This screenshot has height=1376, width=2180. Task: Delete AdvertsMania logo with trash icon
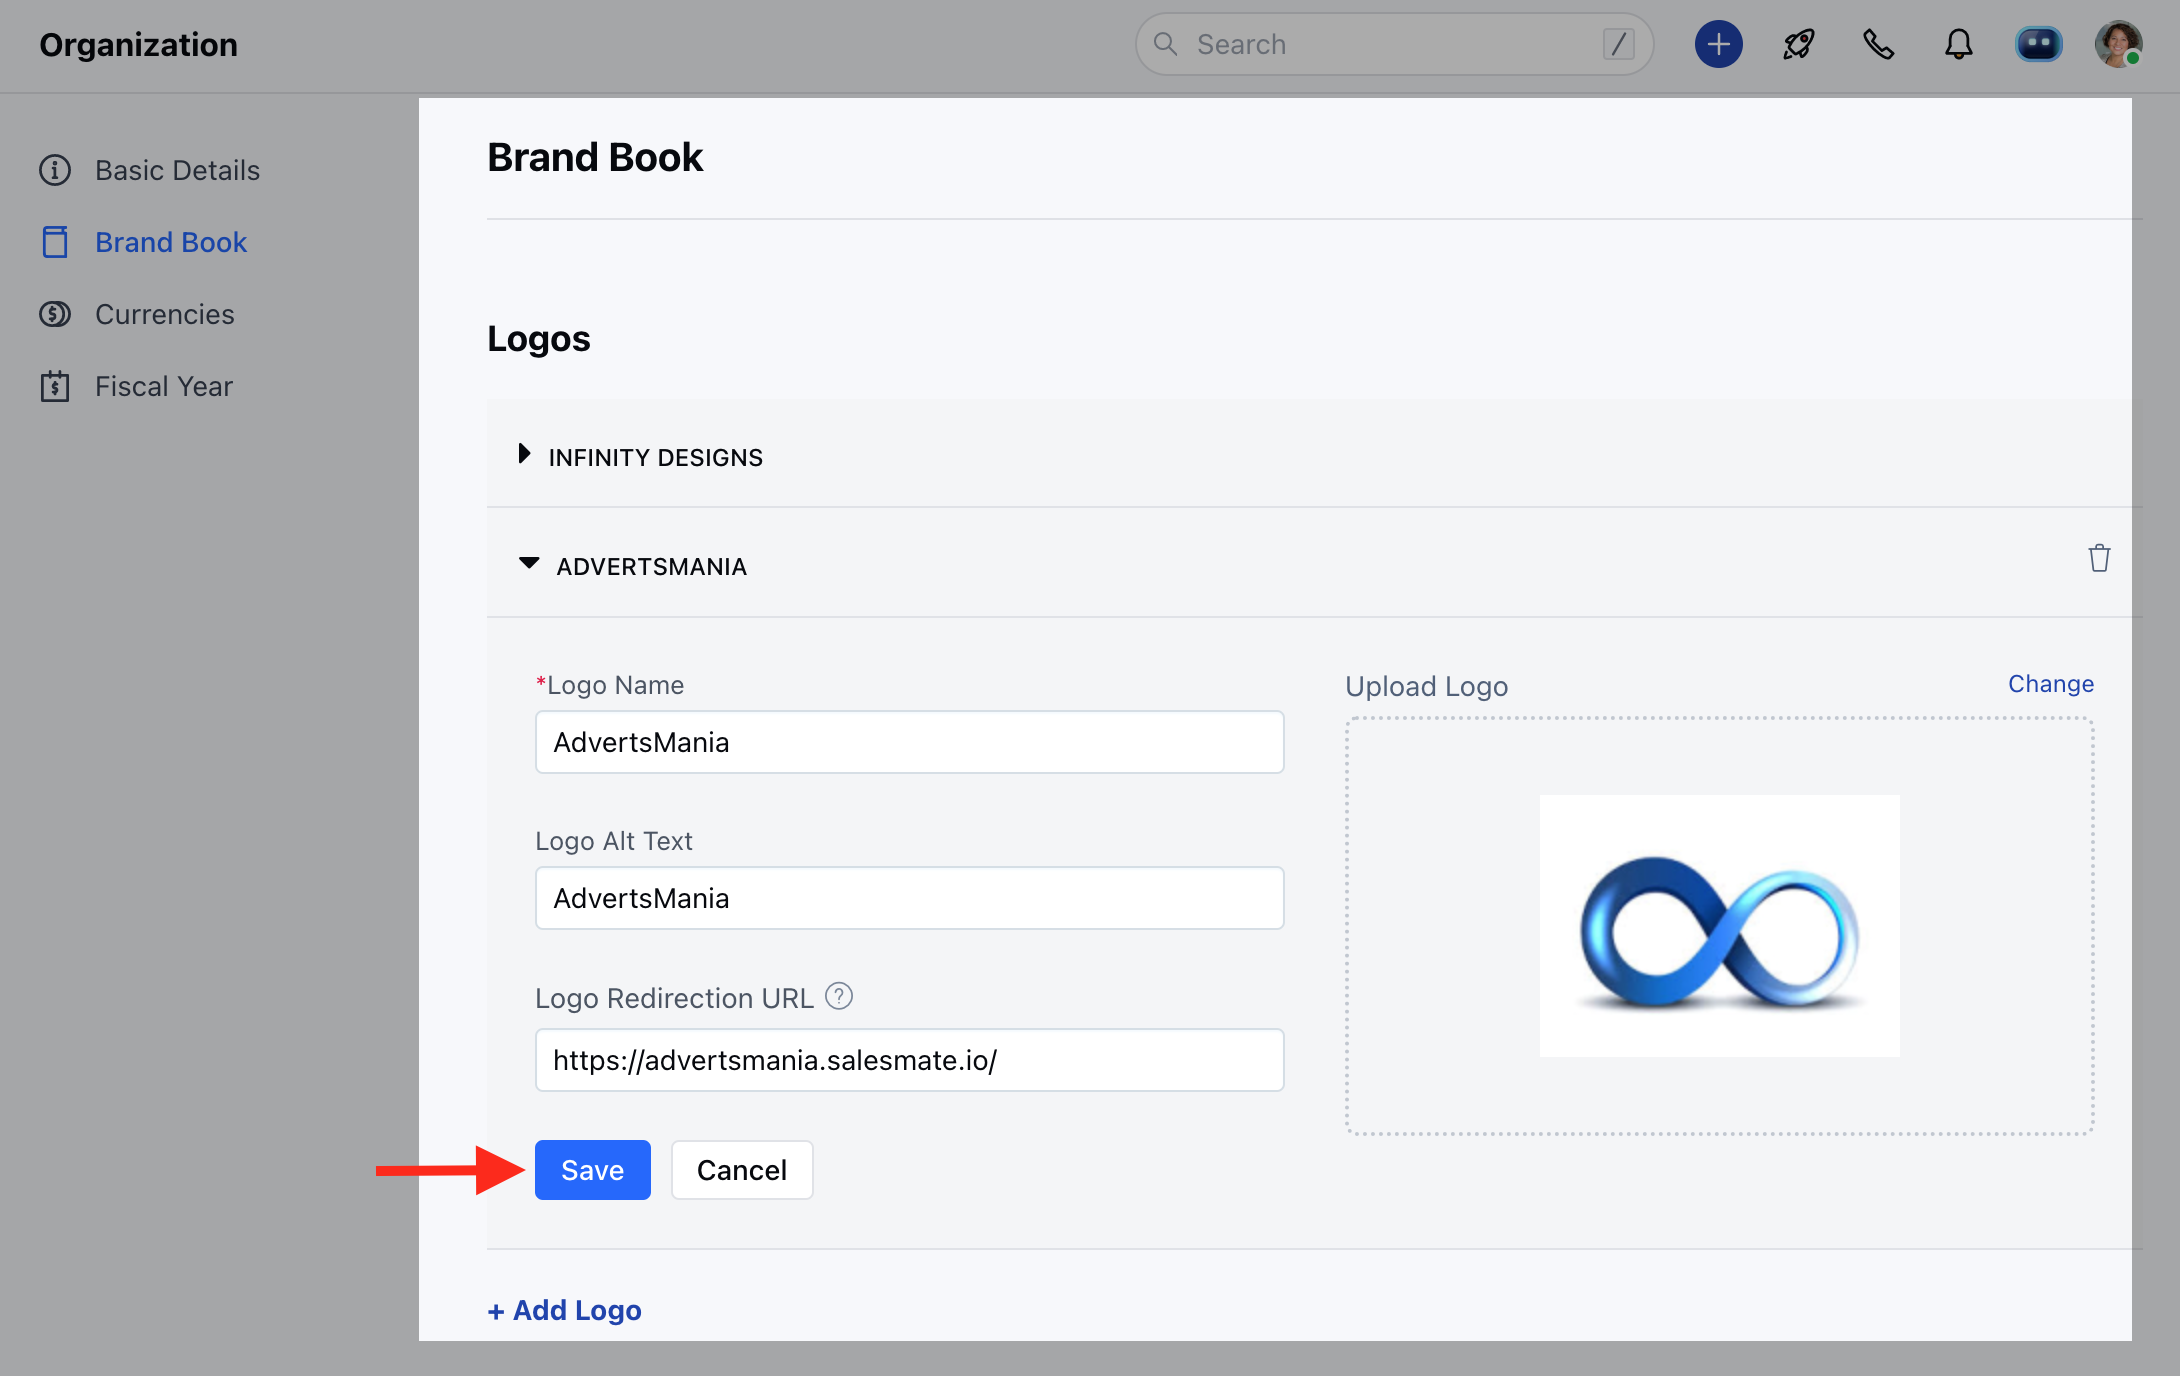click(2099, 558)
